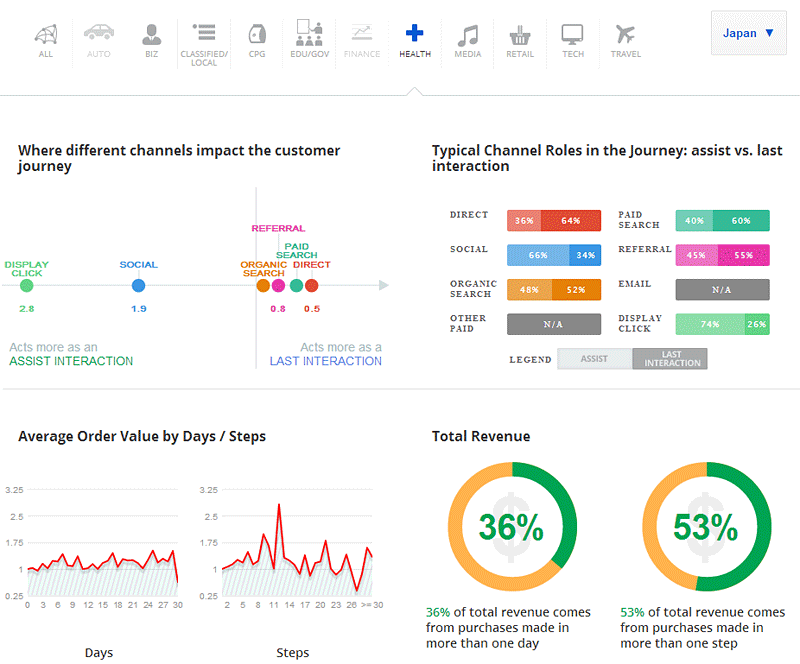
Task: Choose the BIZ person icon
Action: (x=152, y=34)
